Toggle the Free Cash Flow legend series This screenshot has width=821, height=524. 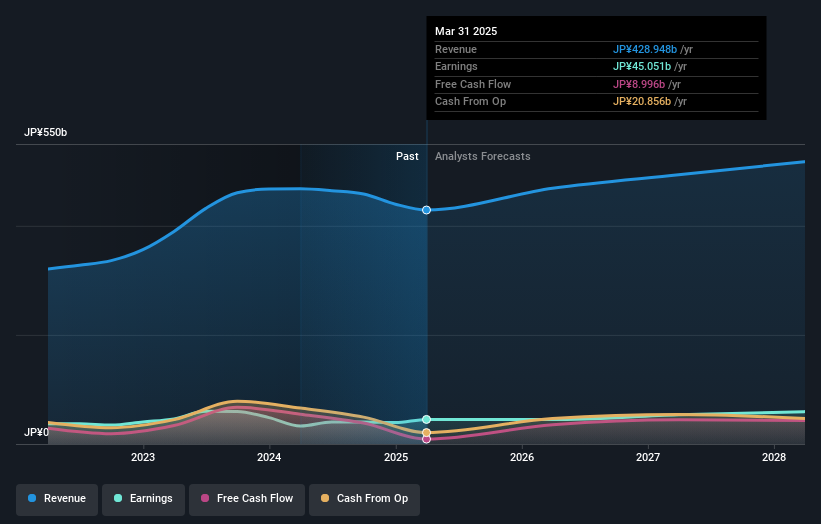tap(247, 499)
